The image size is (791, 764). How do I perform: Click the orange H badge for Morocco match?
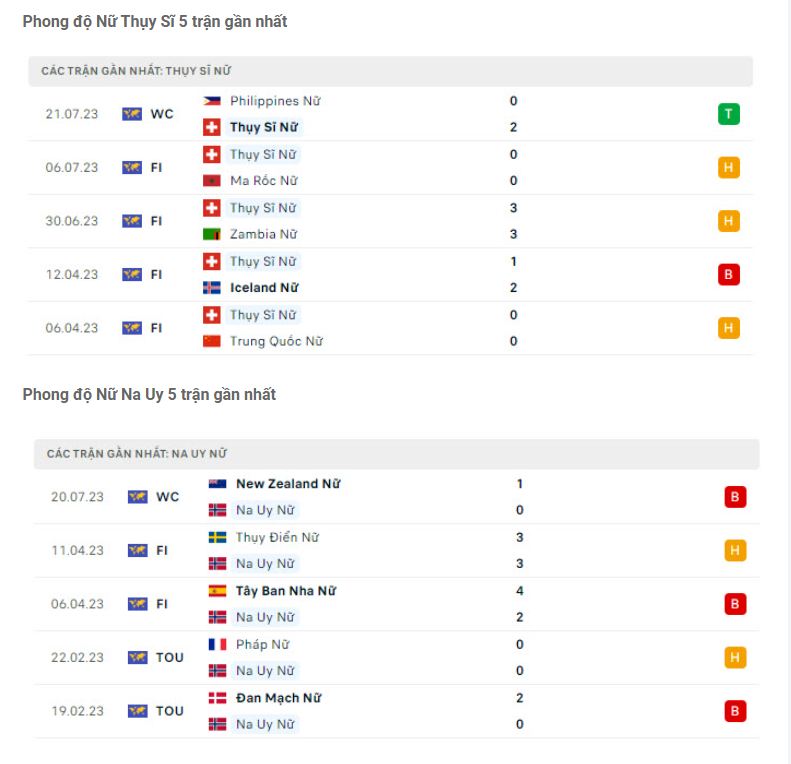(x=728, y=167)
